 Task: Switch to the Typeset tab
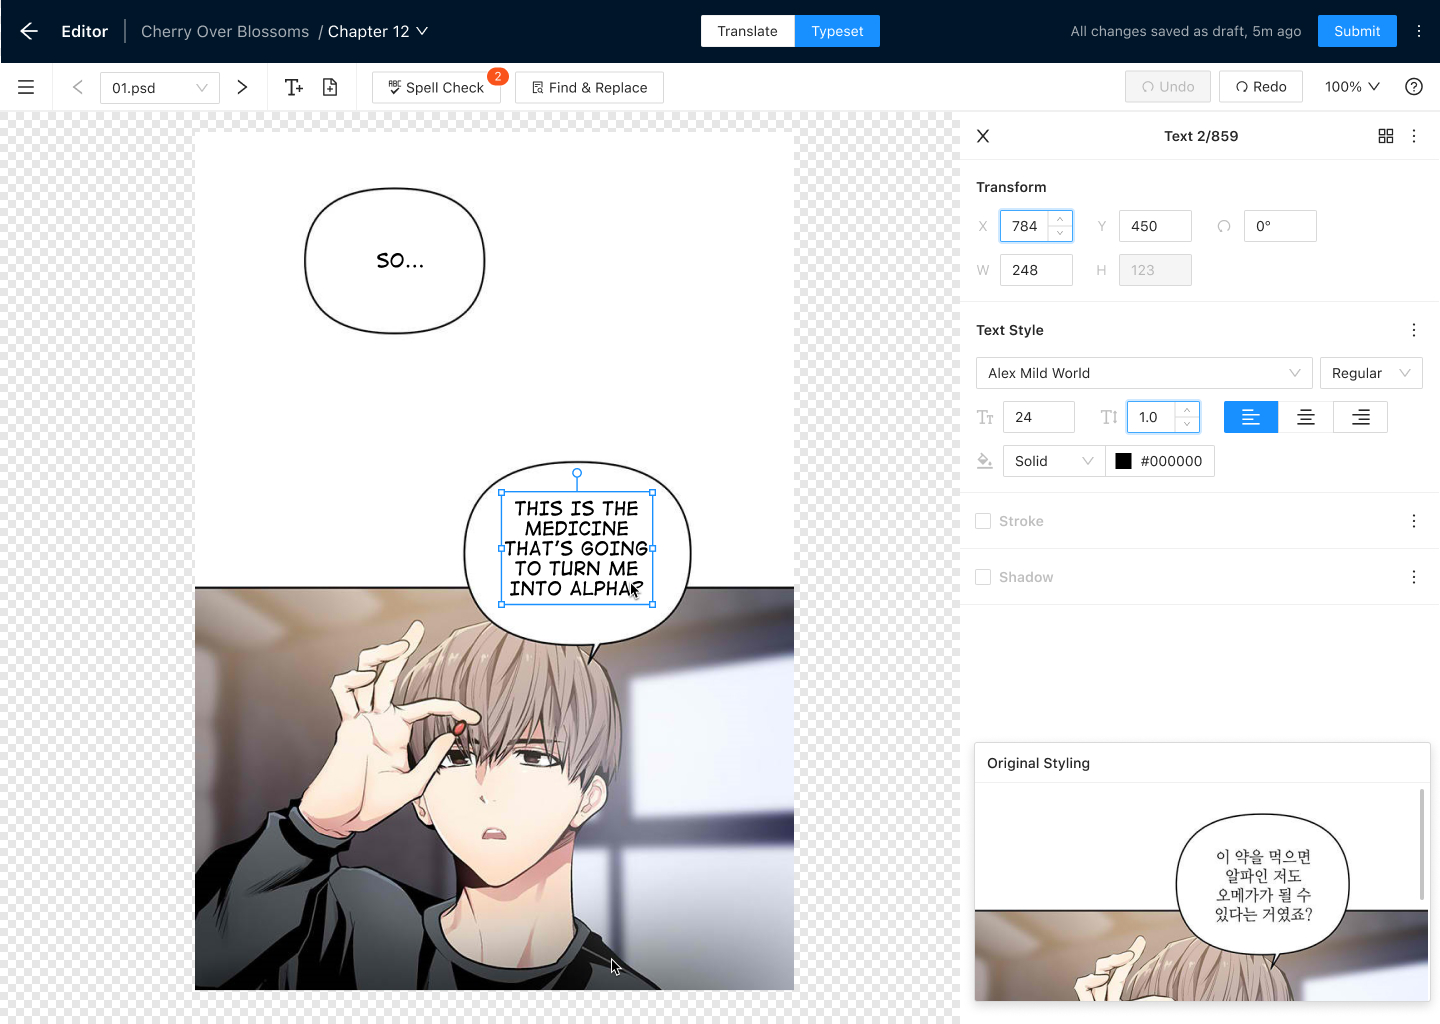tap(837, 31)
